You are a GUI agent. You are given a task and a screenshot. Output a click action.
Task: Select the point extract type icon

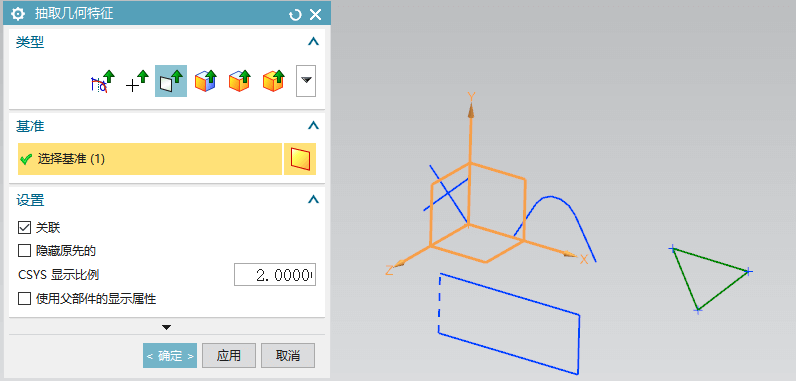(x=138, y=81)
